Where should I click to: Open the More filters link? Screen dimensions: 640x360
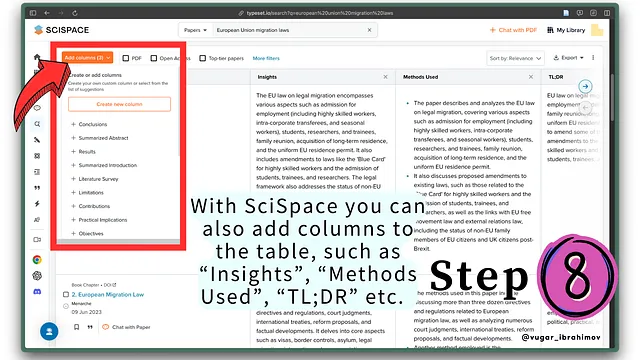pos(266,58)
